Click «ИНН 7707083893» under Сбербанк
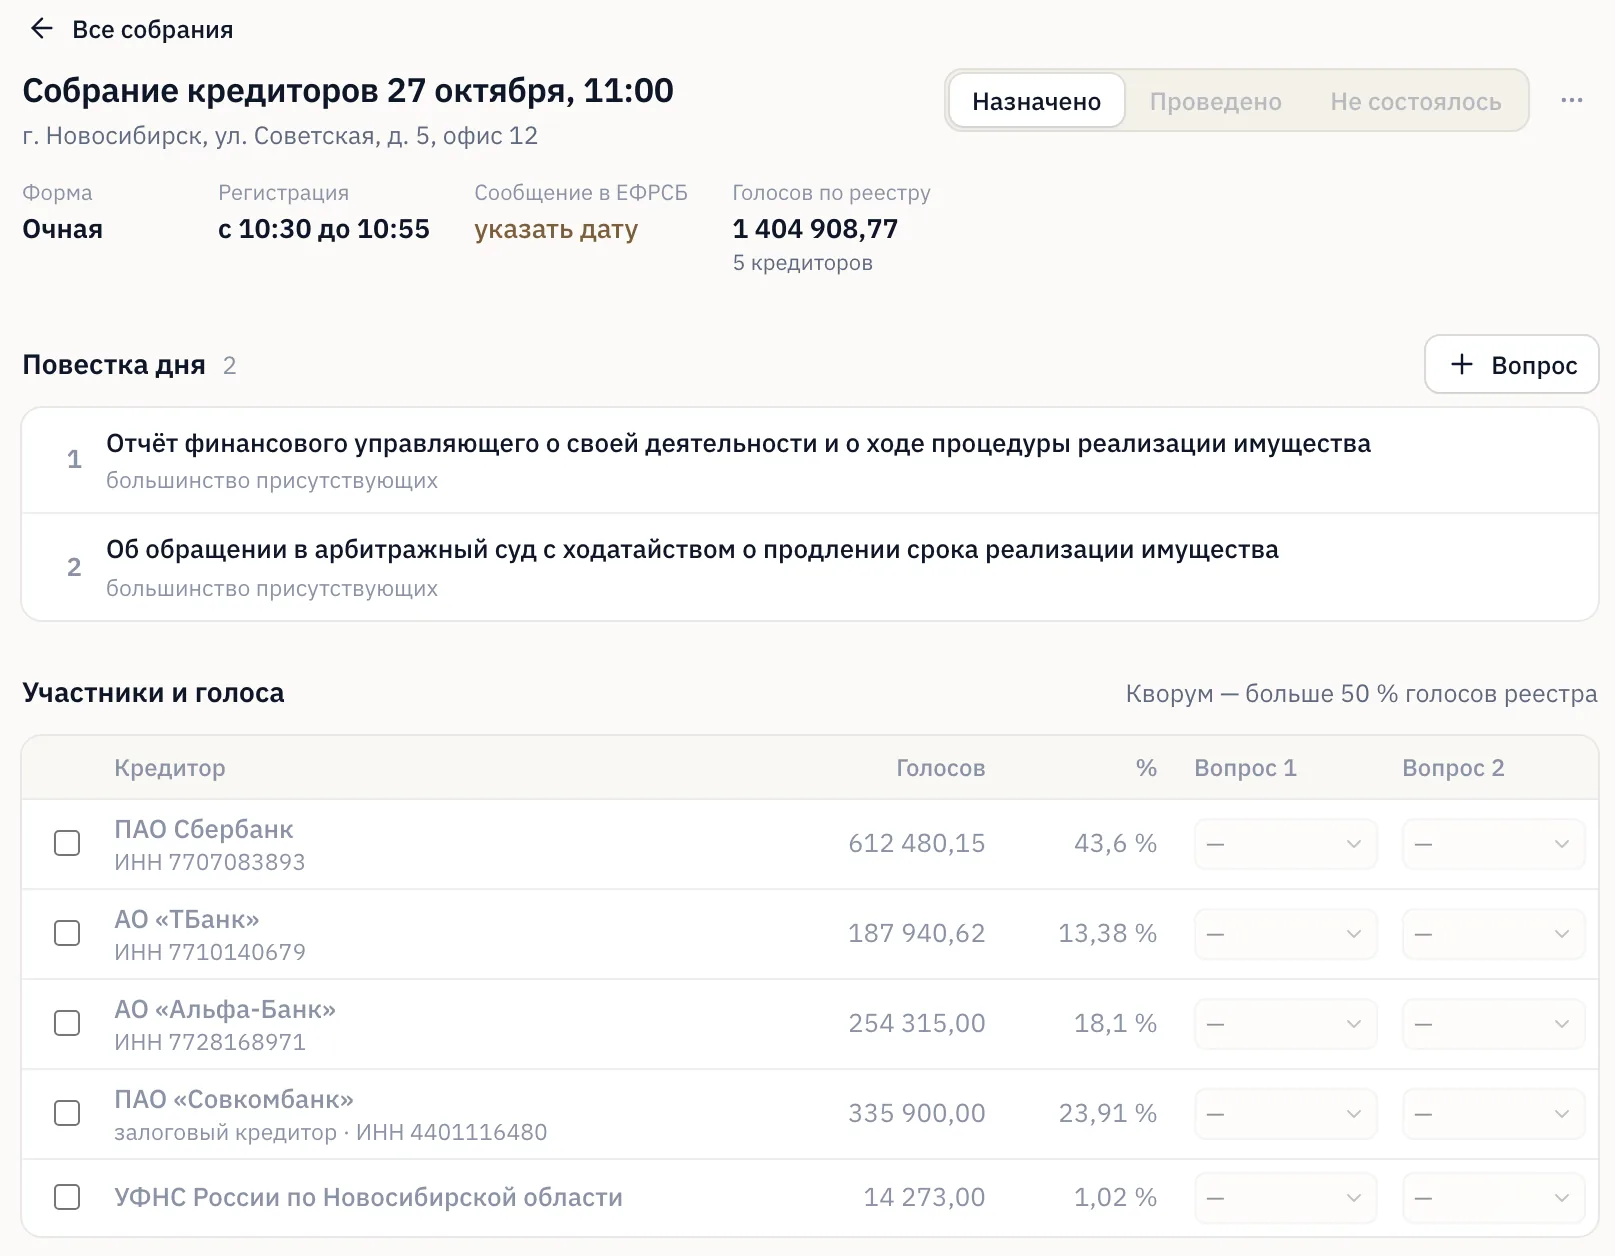 pyautogui.click(x=209, y=862)
